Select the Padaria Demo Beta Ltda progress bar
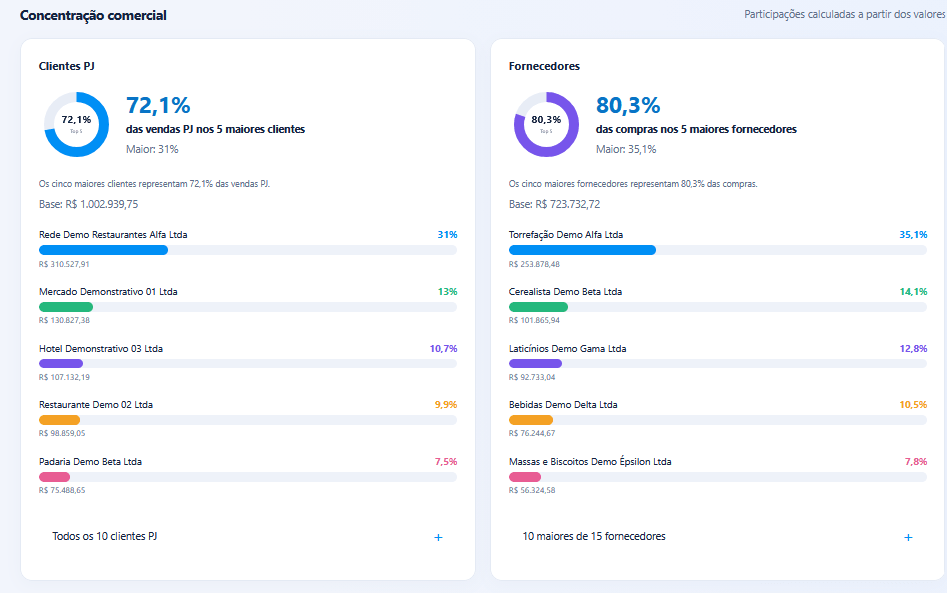947x593 pixels. (248, 476)
